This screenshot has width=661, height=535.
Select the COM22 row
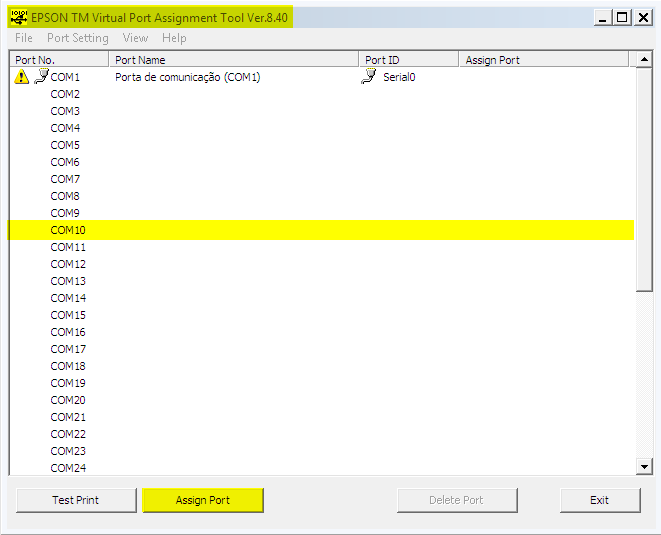coord(322,434)
